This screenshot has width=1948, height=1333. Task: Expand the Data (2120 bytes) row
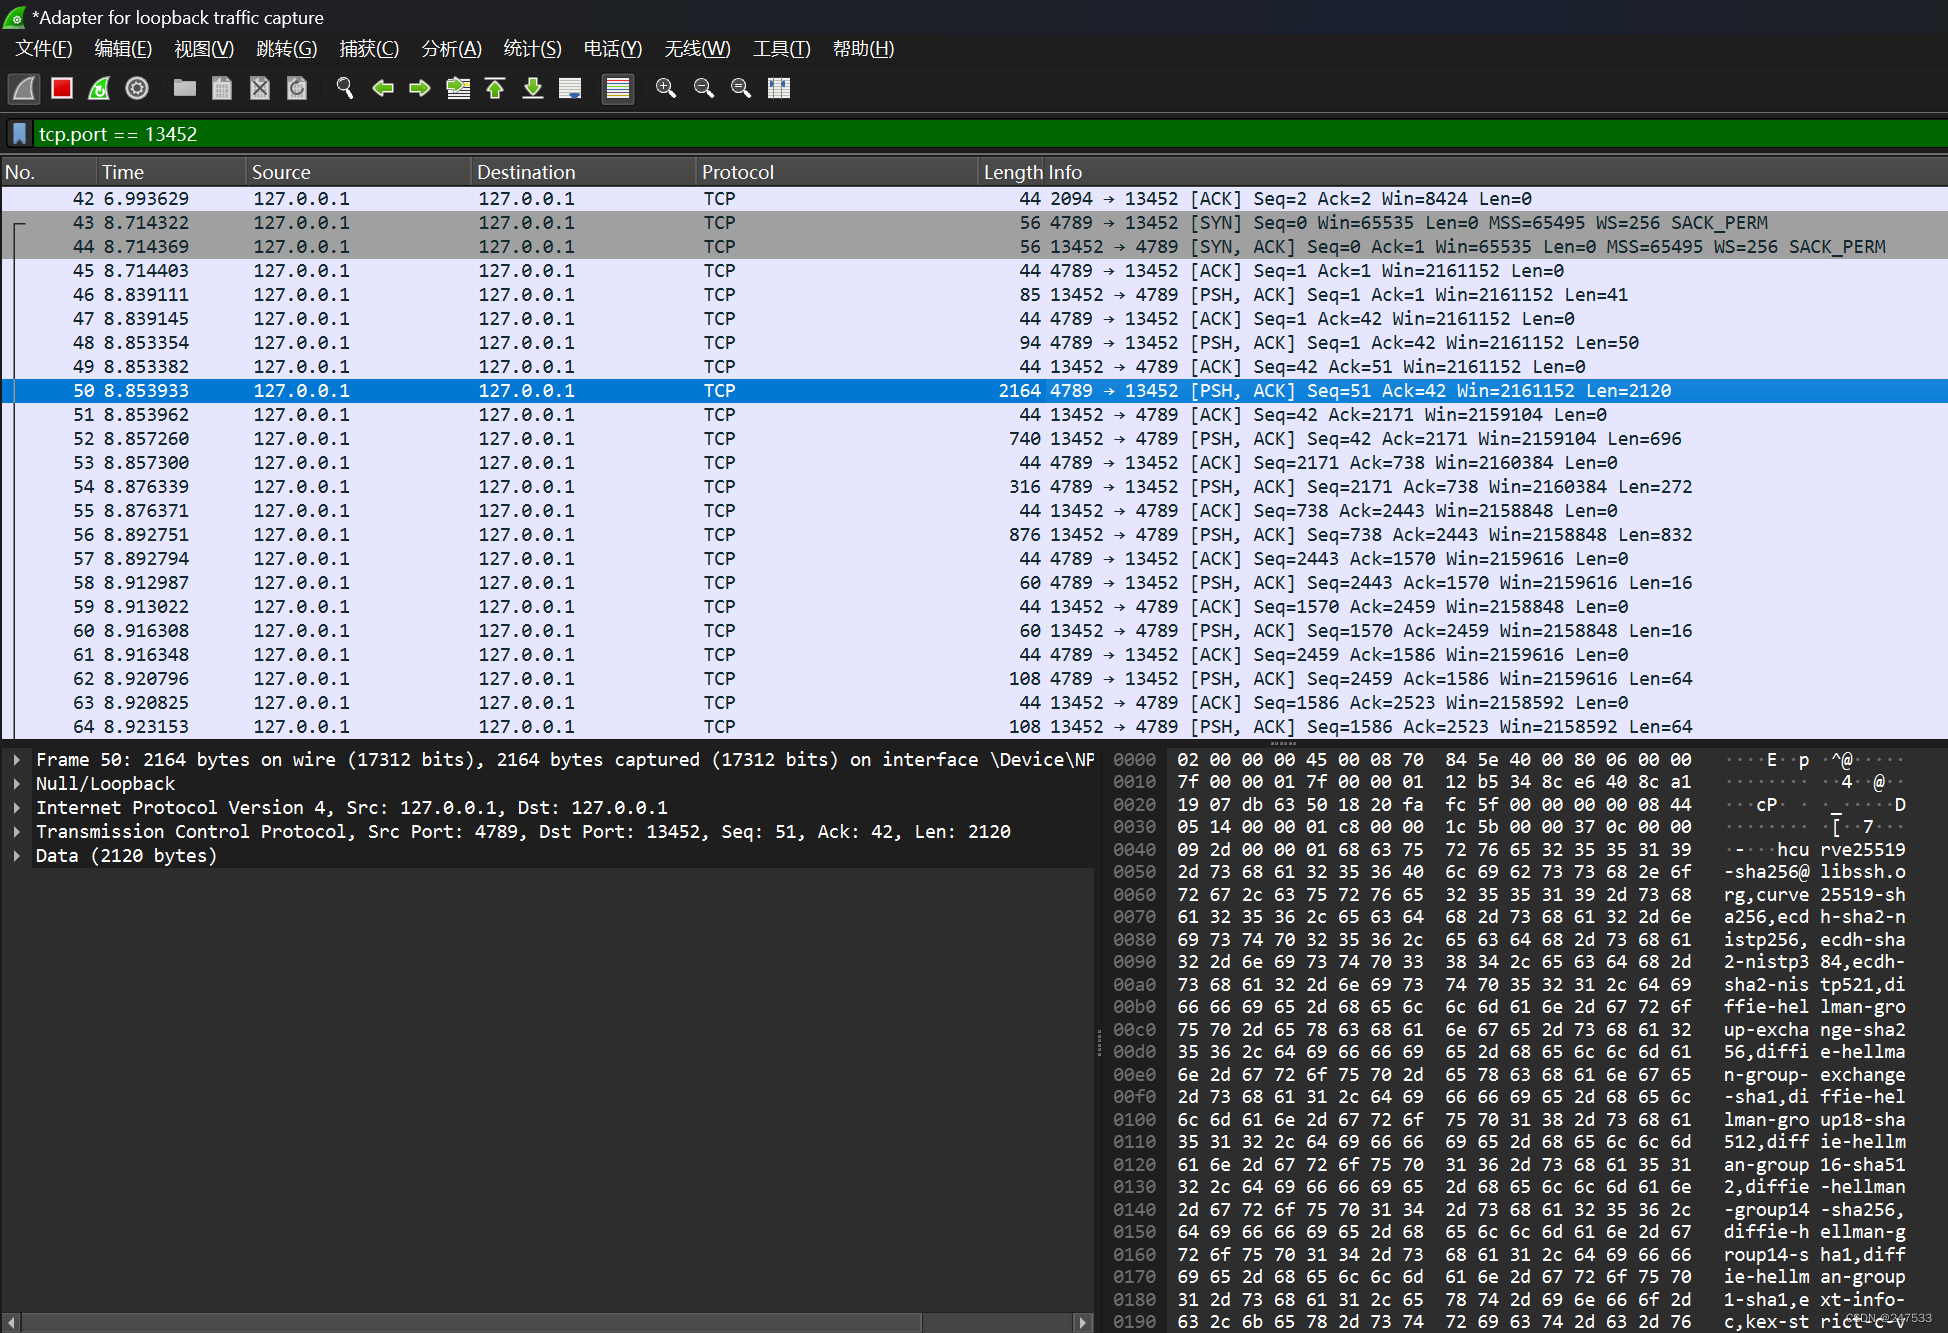click(x=17, y=856)
